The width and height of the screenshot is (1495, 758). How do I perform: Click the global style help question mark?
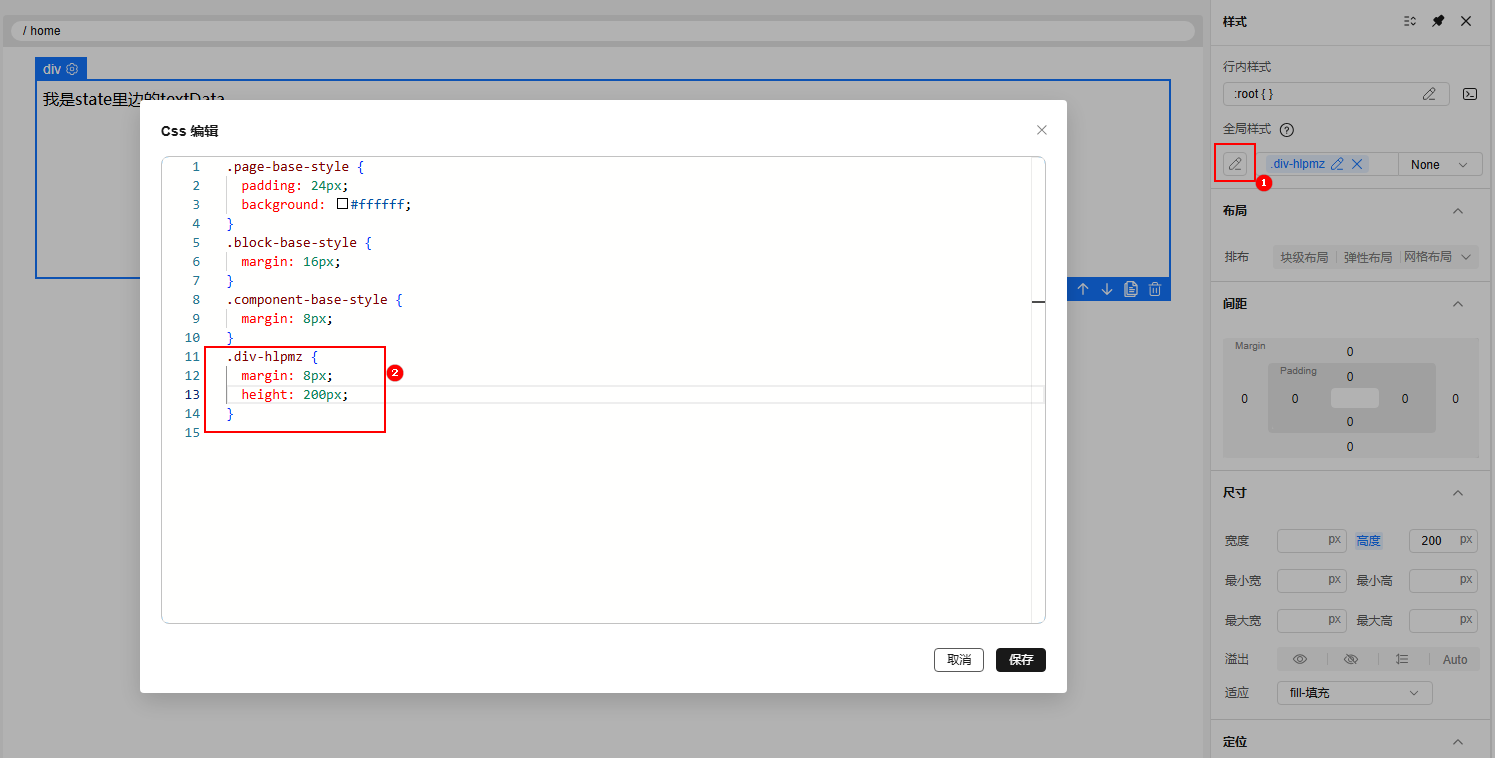(x=1287, y=130)
